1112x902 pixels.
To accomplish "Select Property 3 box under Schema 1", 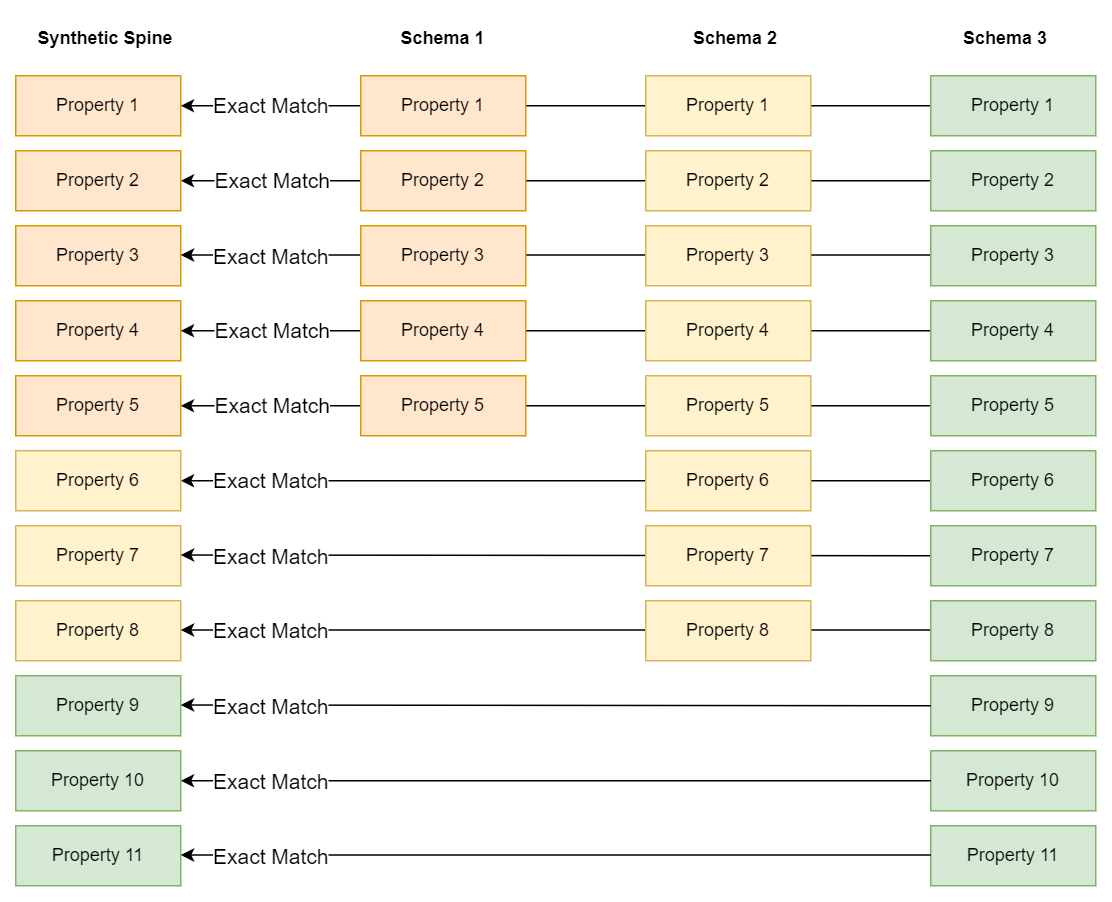I will pos(443,256).
